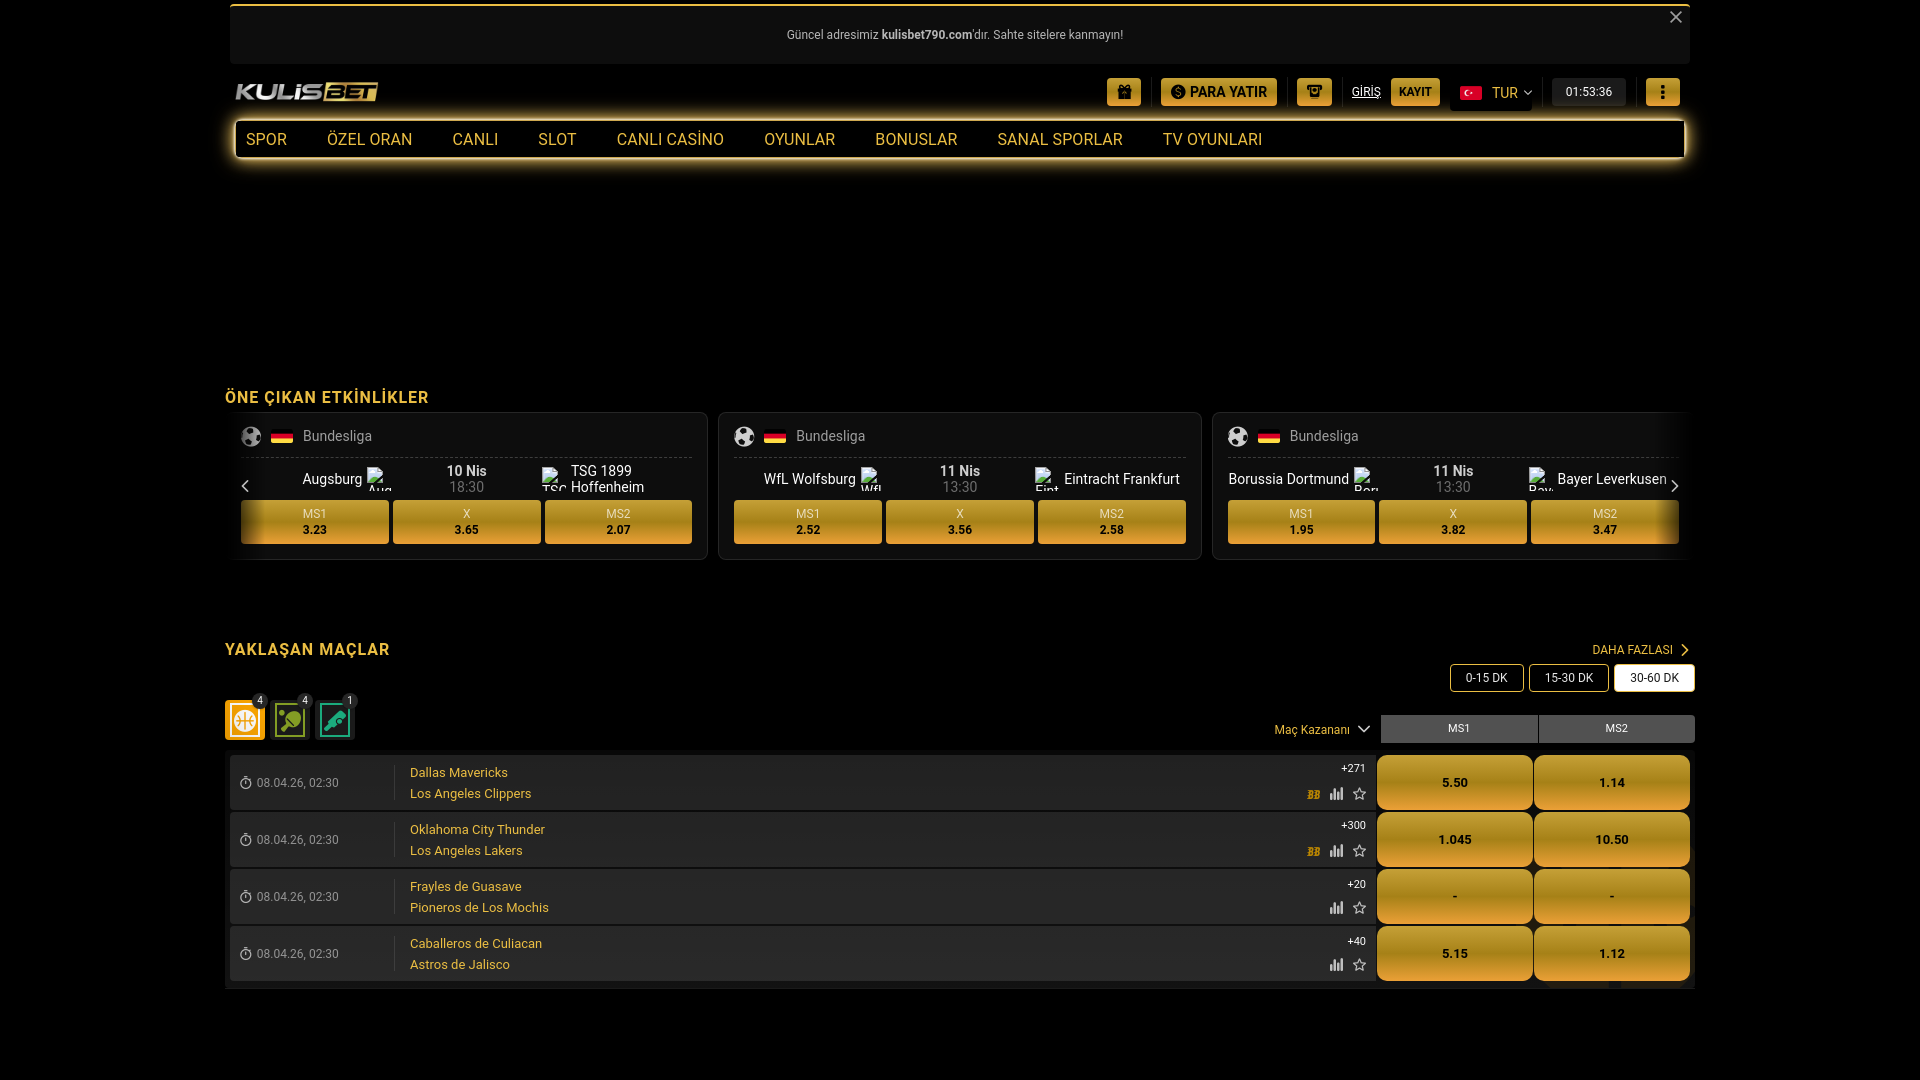Screen dimensions: 1920x1080
Task: Open the SPOR menu
Action: pyautogui.click(x=266, y=140)
